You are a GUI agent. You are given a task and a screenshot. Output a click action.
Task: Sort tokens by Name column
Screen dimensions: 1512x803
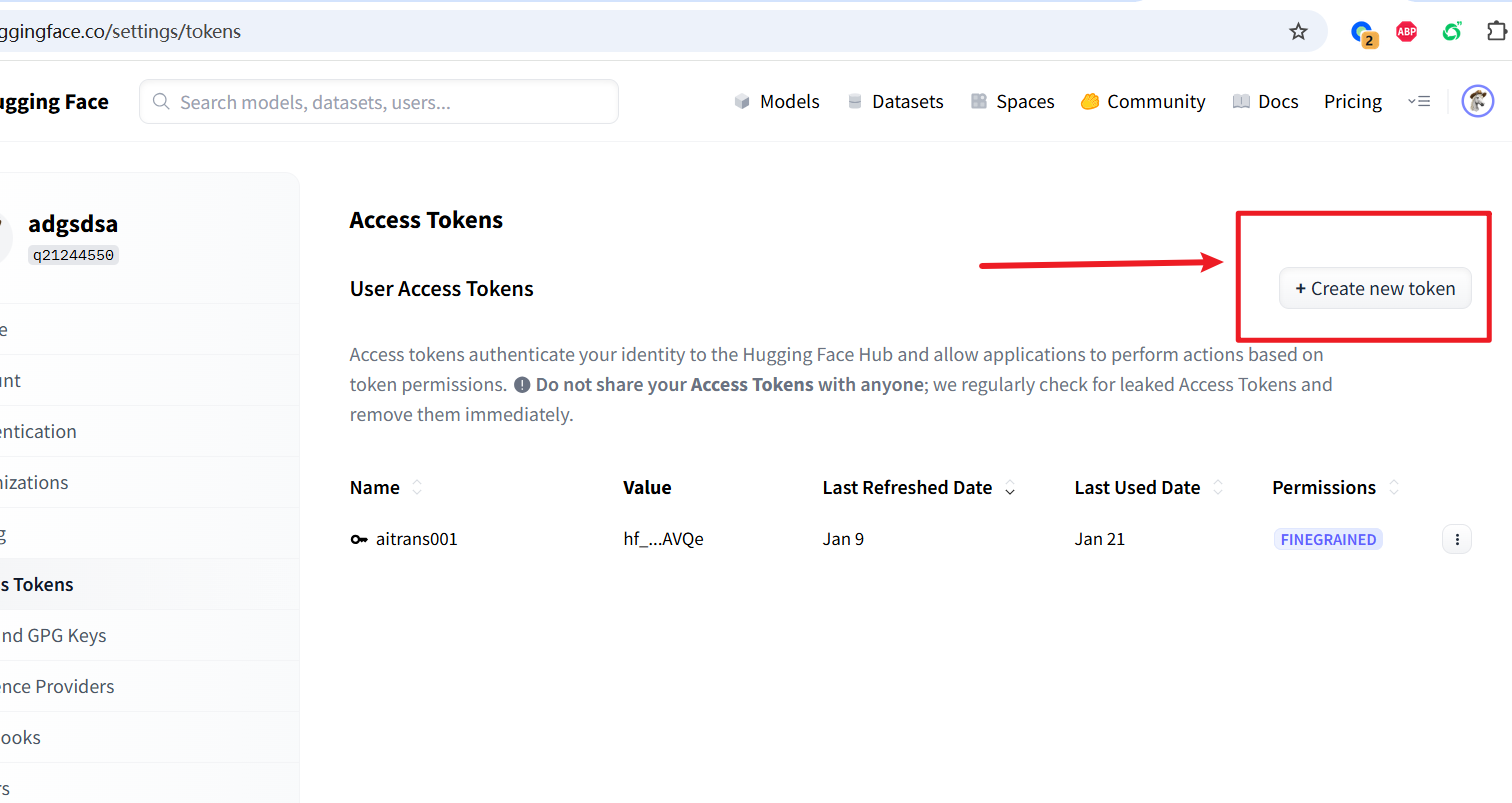(x=417, y=488)
